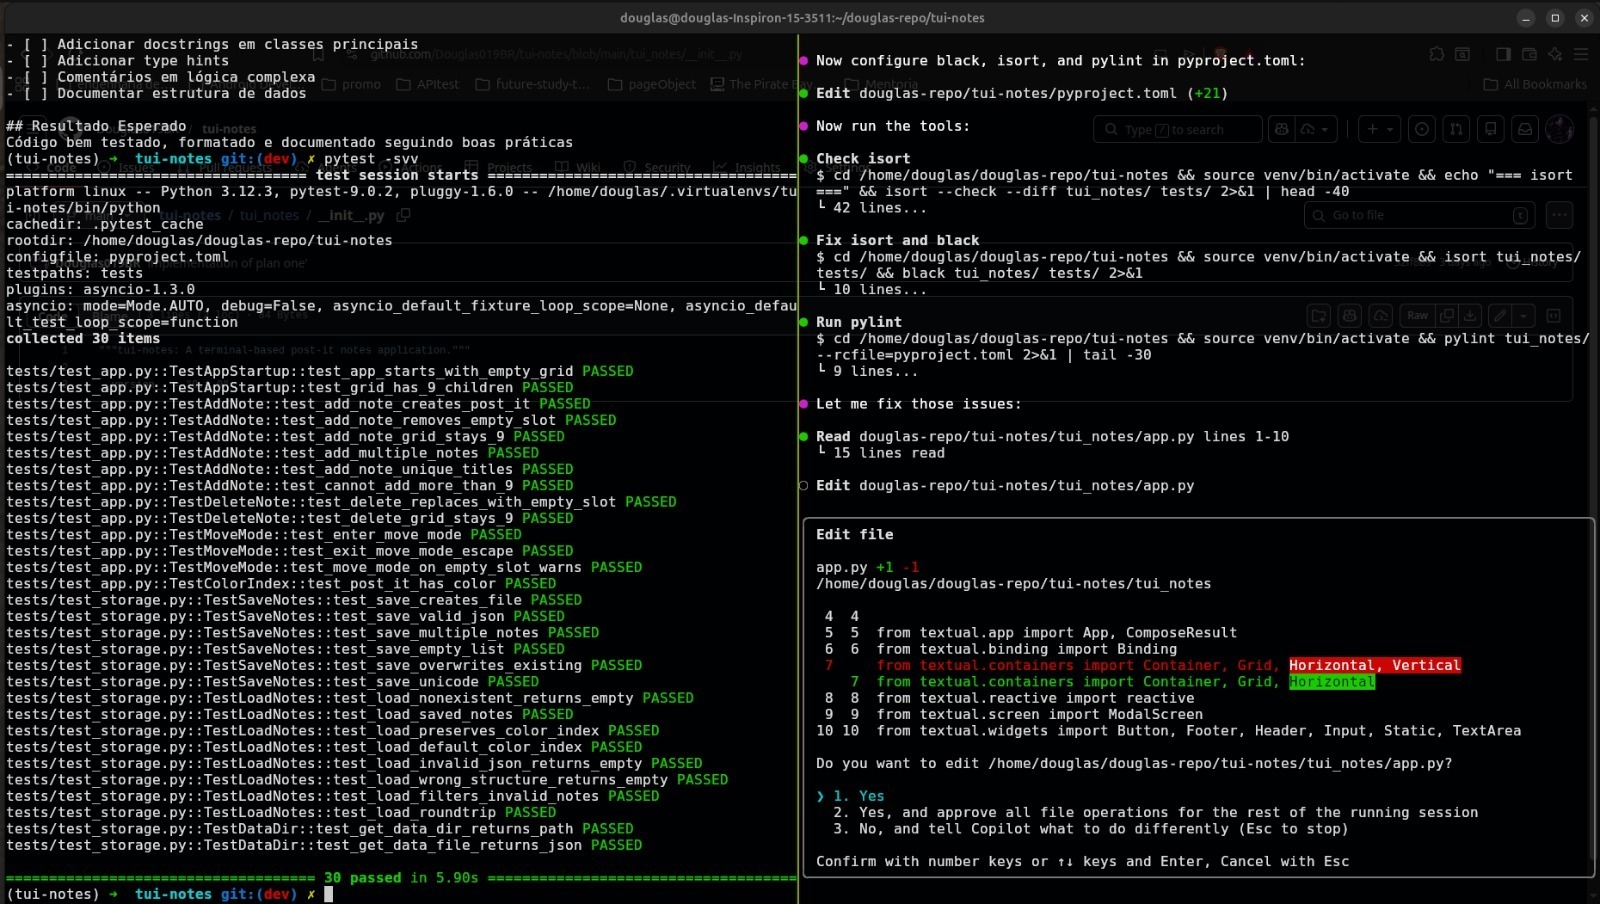This screenshot has height=904, width=1600.
Task: Open the browser extensions puzzle icon
Action: [x=1436, y=54]
